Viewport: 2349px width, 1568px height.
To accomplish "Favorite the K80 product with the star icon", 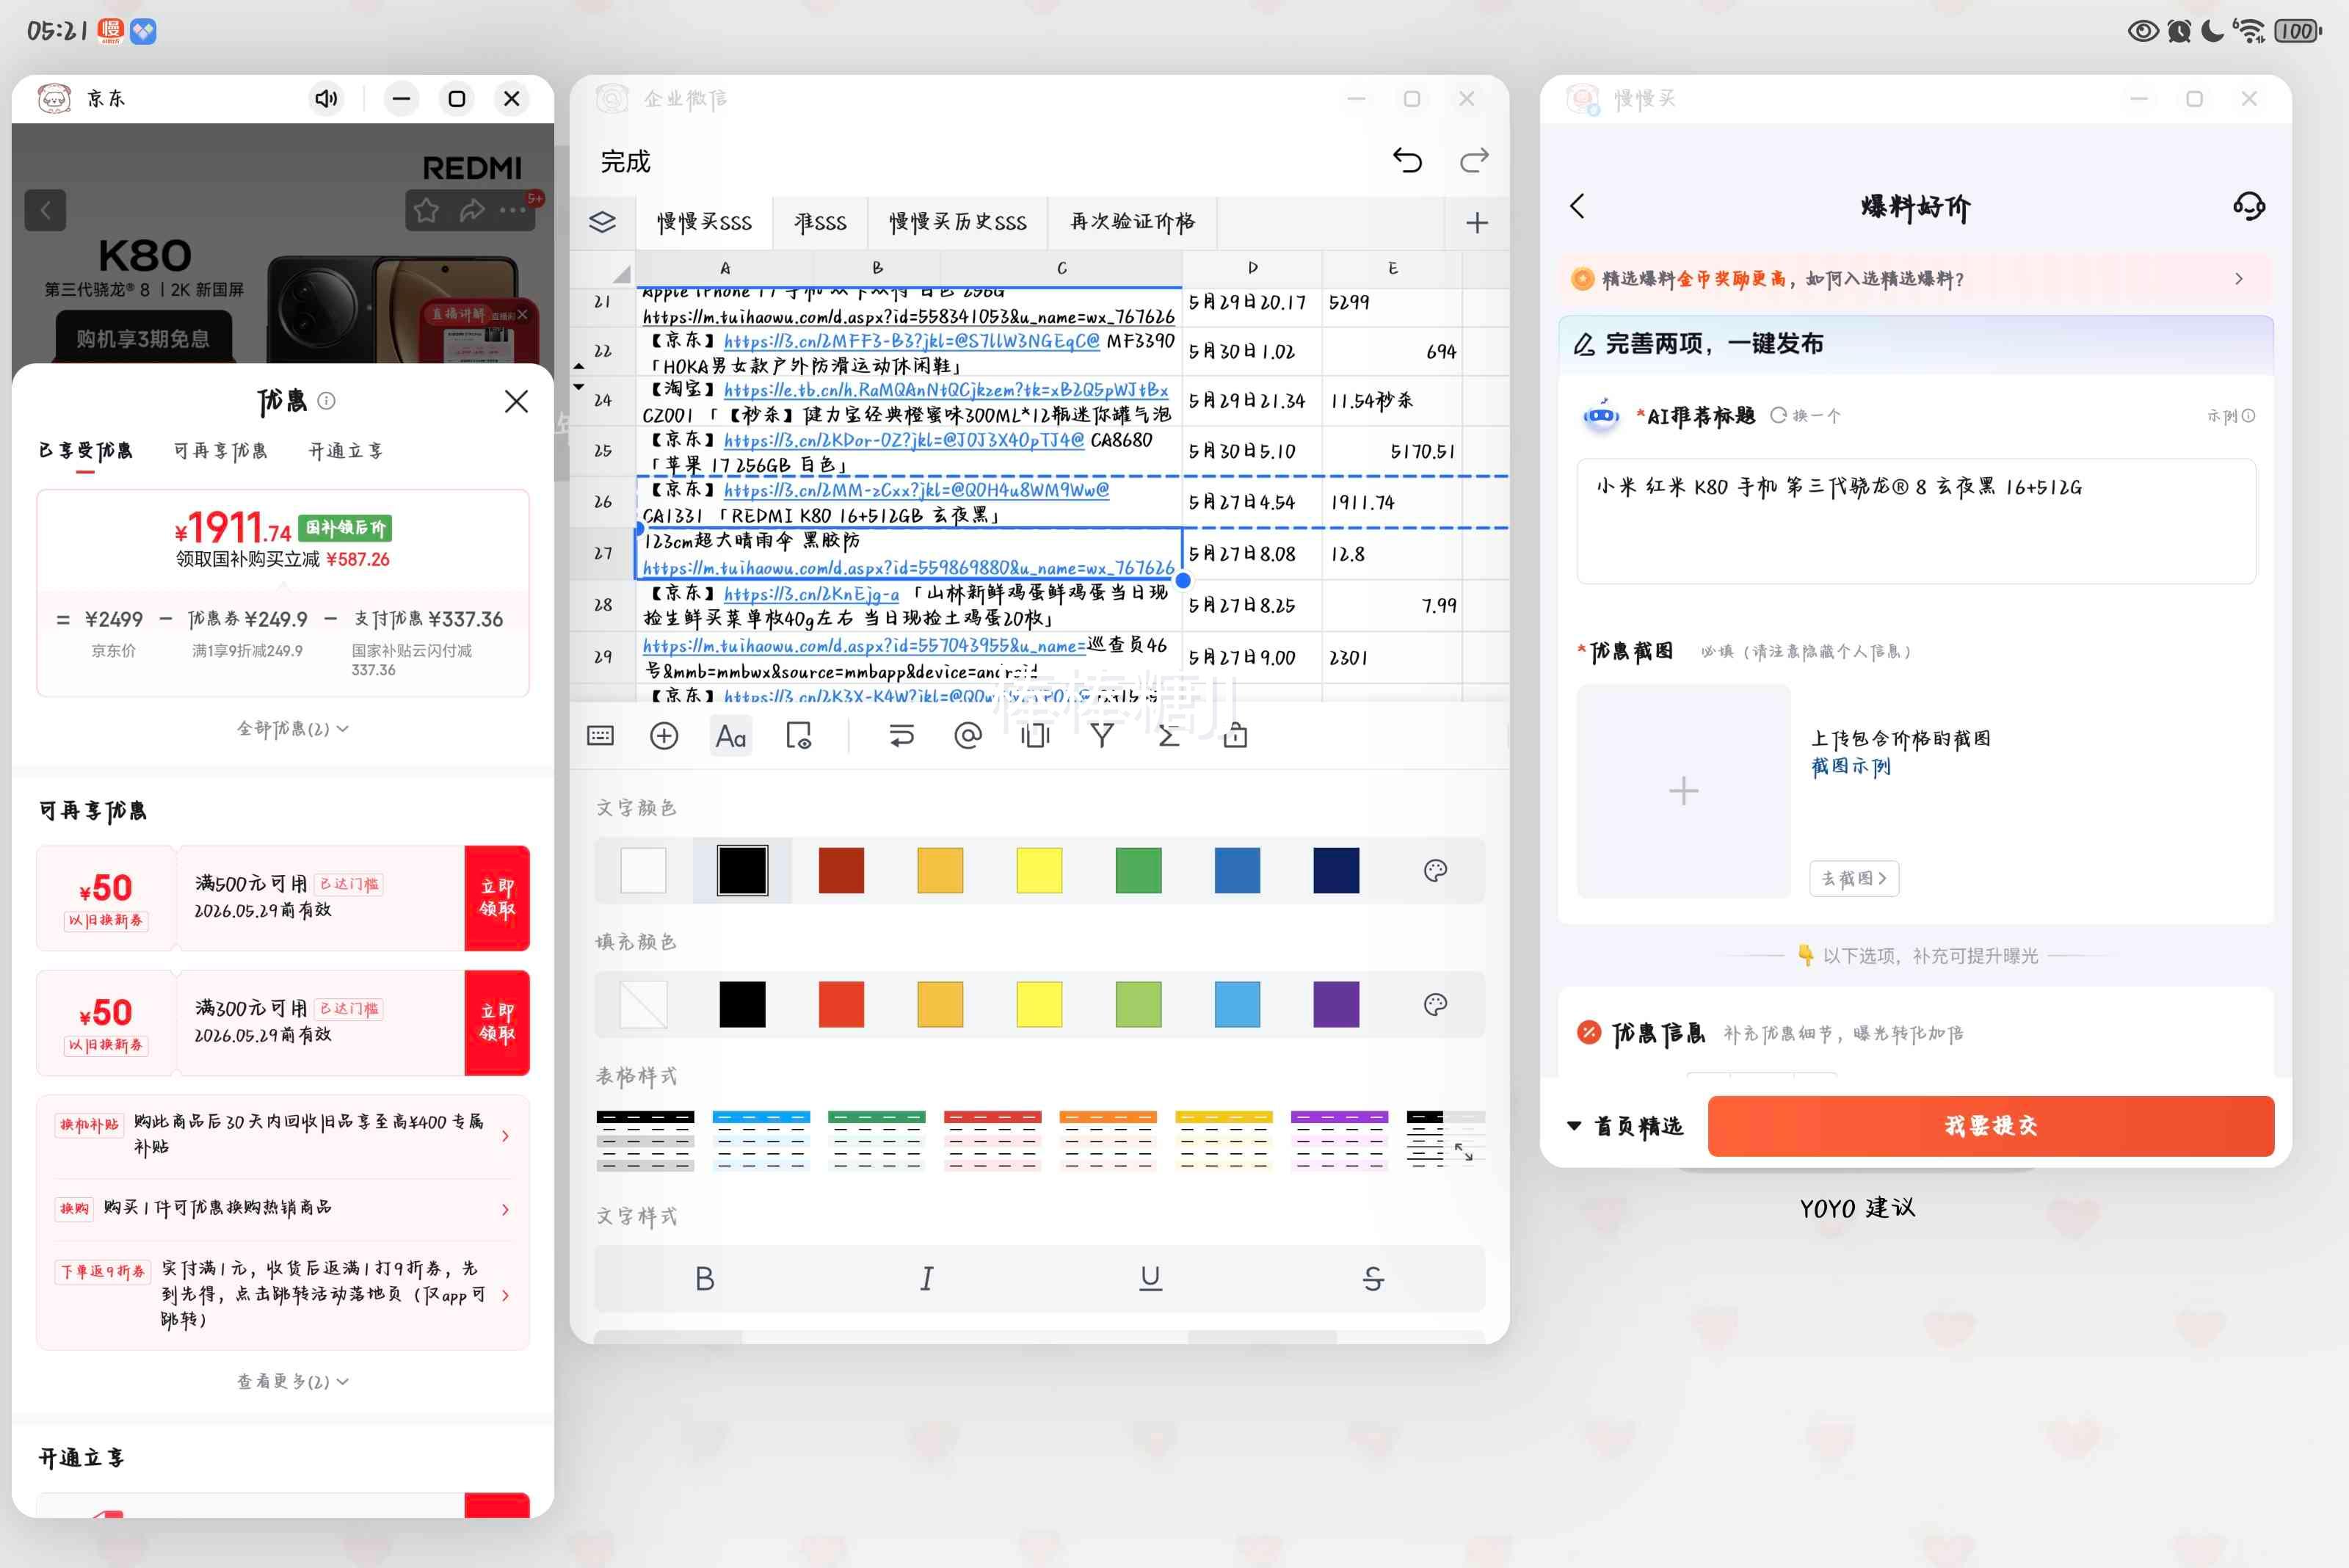I will [x=427, y=210].
